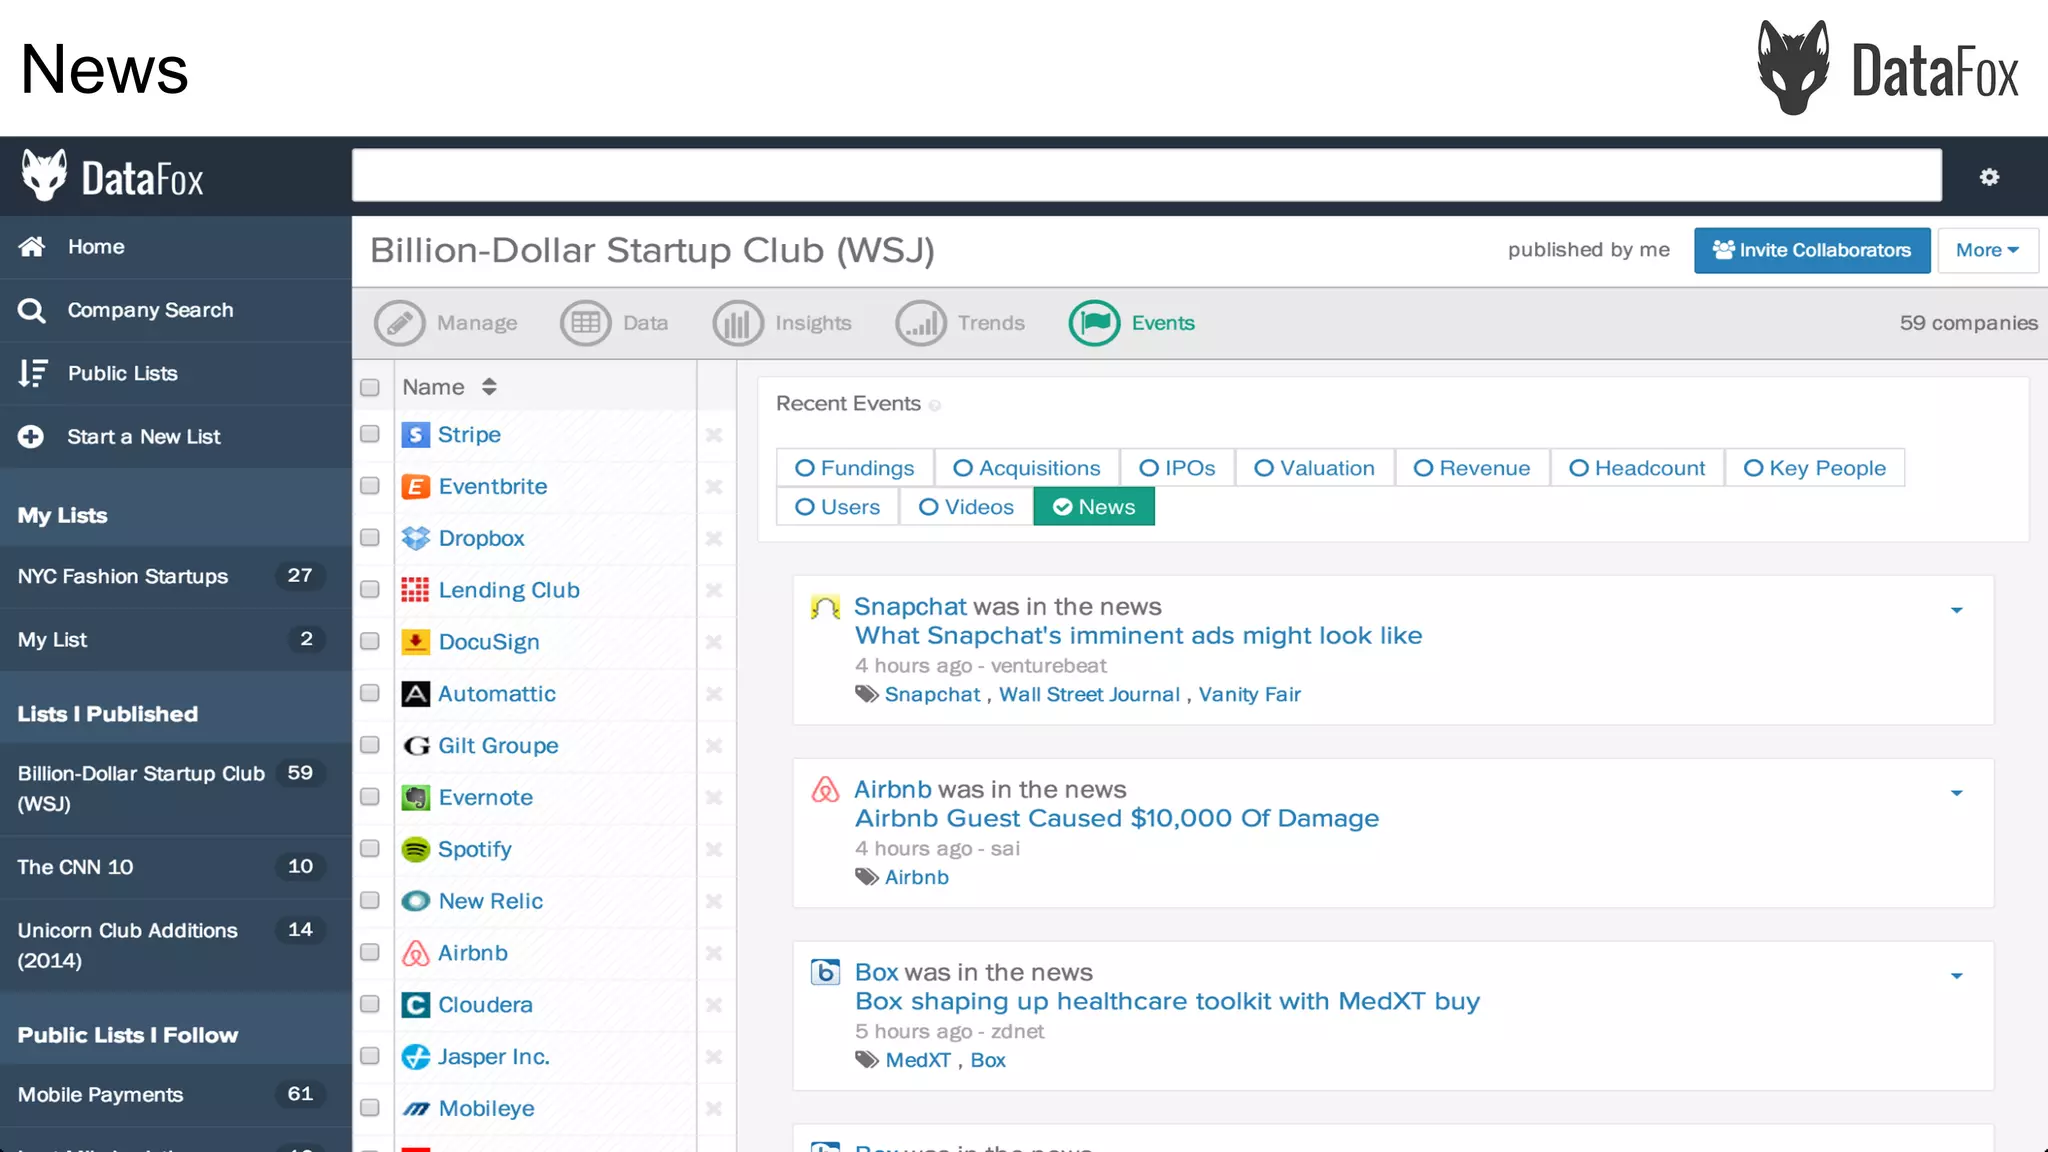2048x1152 pixels.
Task: Click the settings gear icon
Action: 1989,177
